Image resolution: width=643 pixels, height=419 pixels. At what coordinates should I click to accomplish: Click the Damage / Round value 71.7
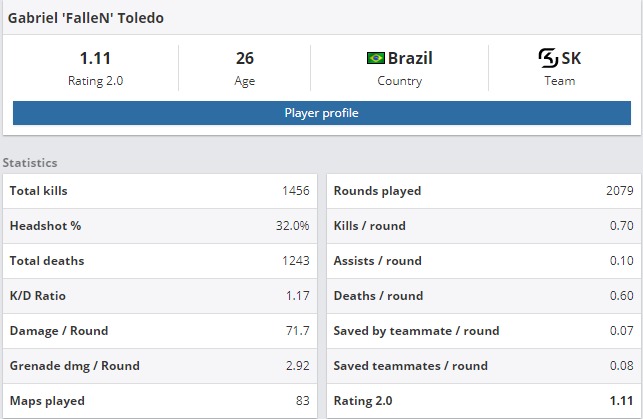298,331
